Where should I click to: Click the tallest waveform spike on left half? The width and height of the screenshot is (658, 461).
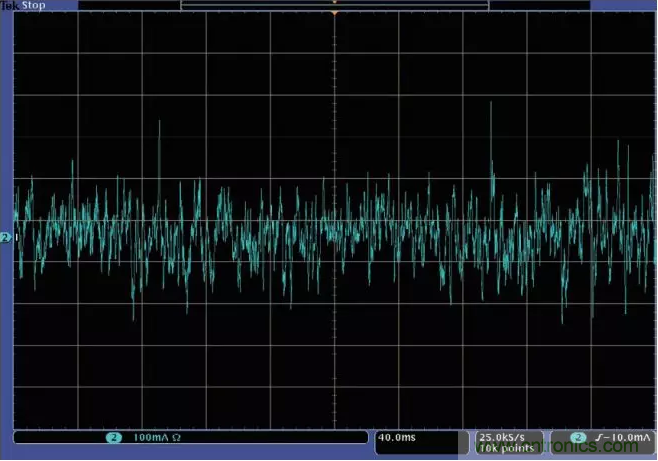tap(159, 123)
